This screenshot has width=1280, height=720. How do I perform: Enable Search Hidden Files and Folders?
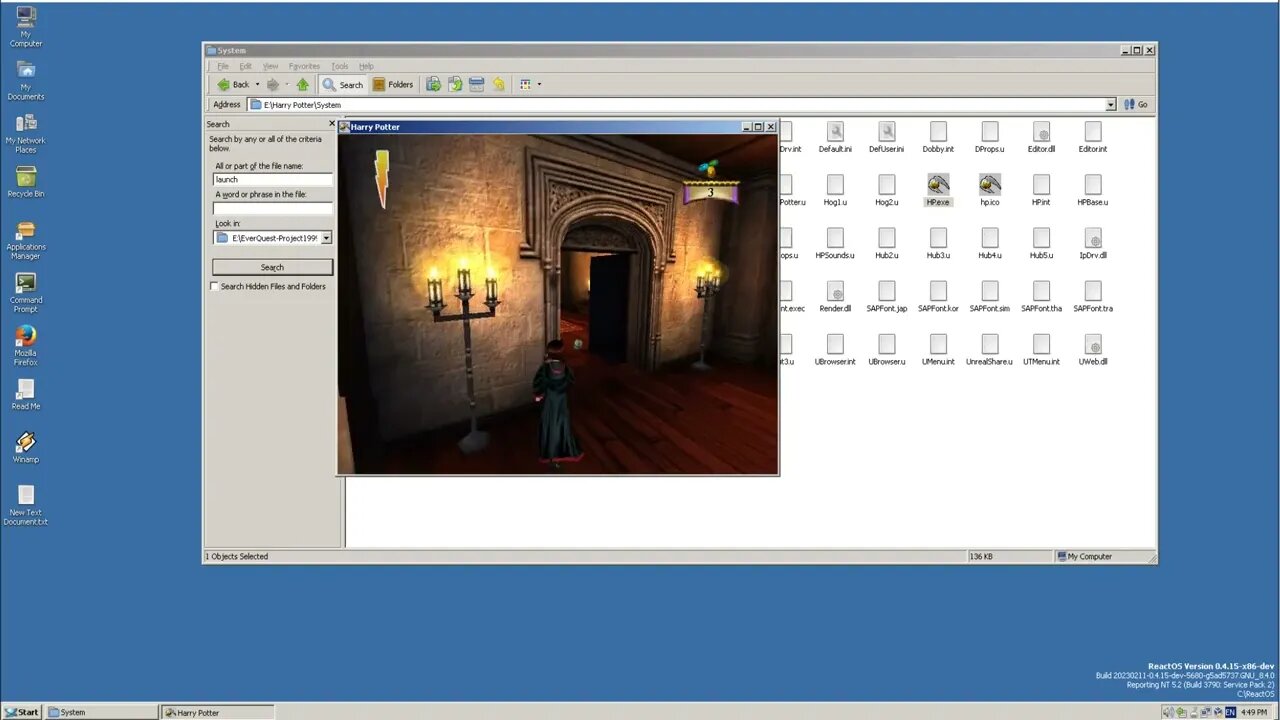pos(214,286)
